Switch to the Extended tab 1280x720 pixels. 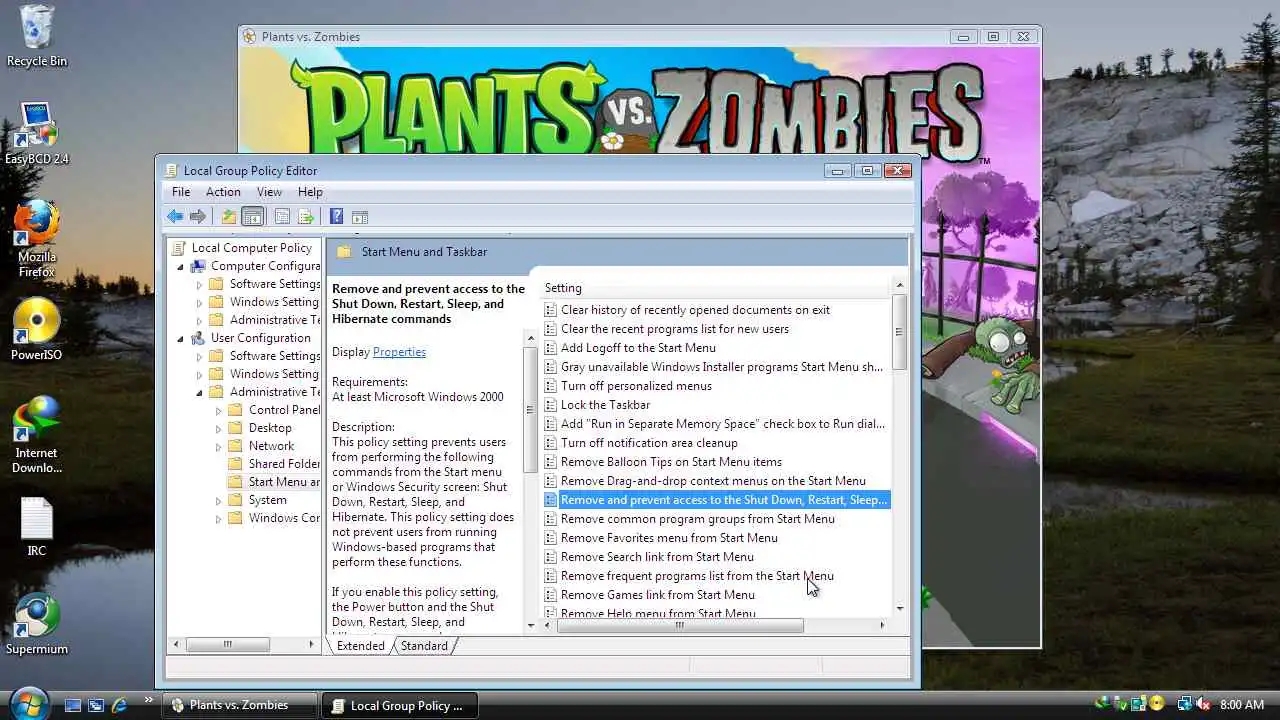click(360, 646)
